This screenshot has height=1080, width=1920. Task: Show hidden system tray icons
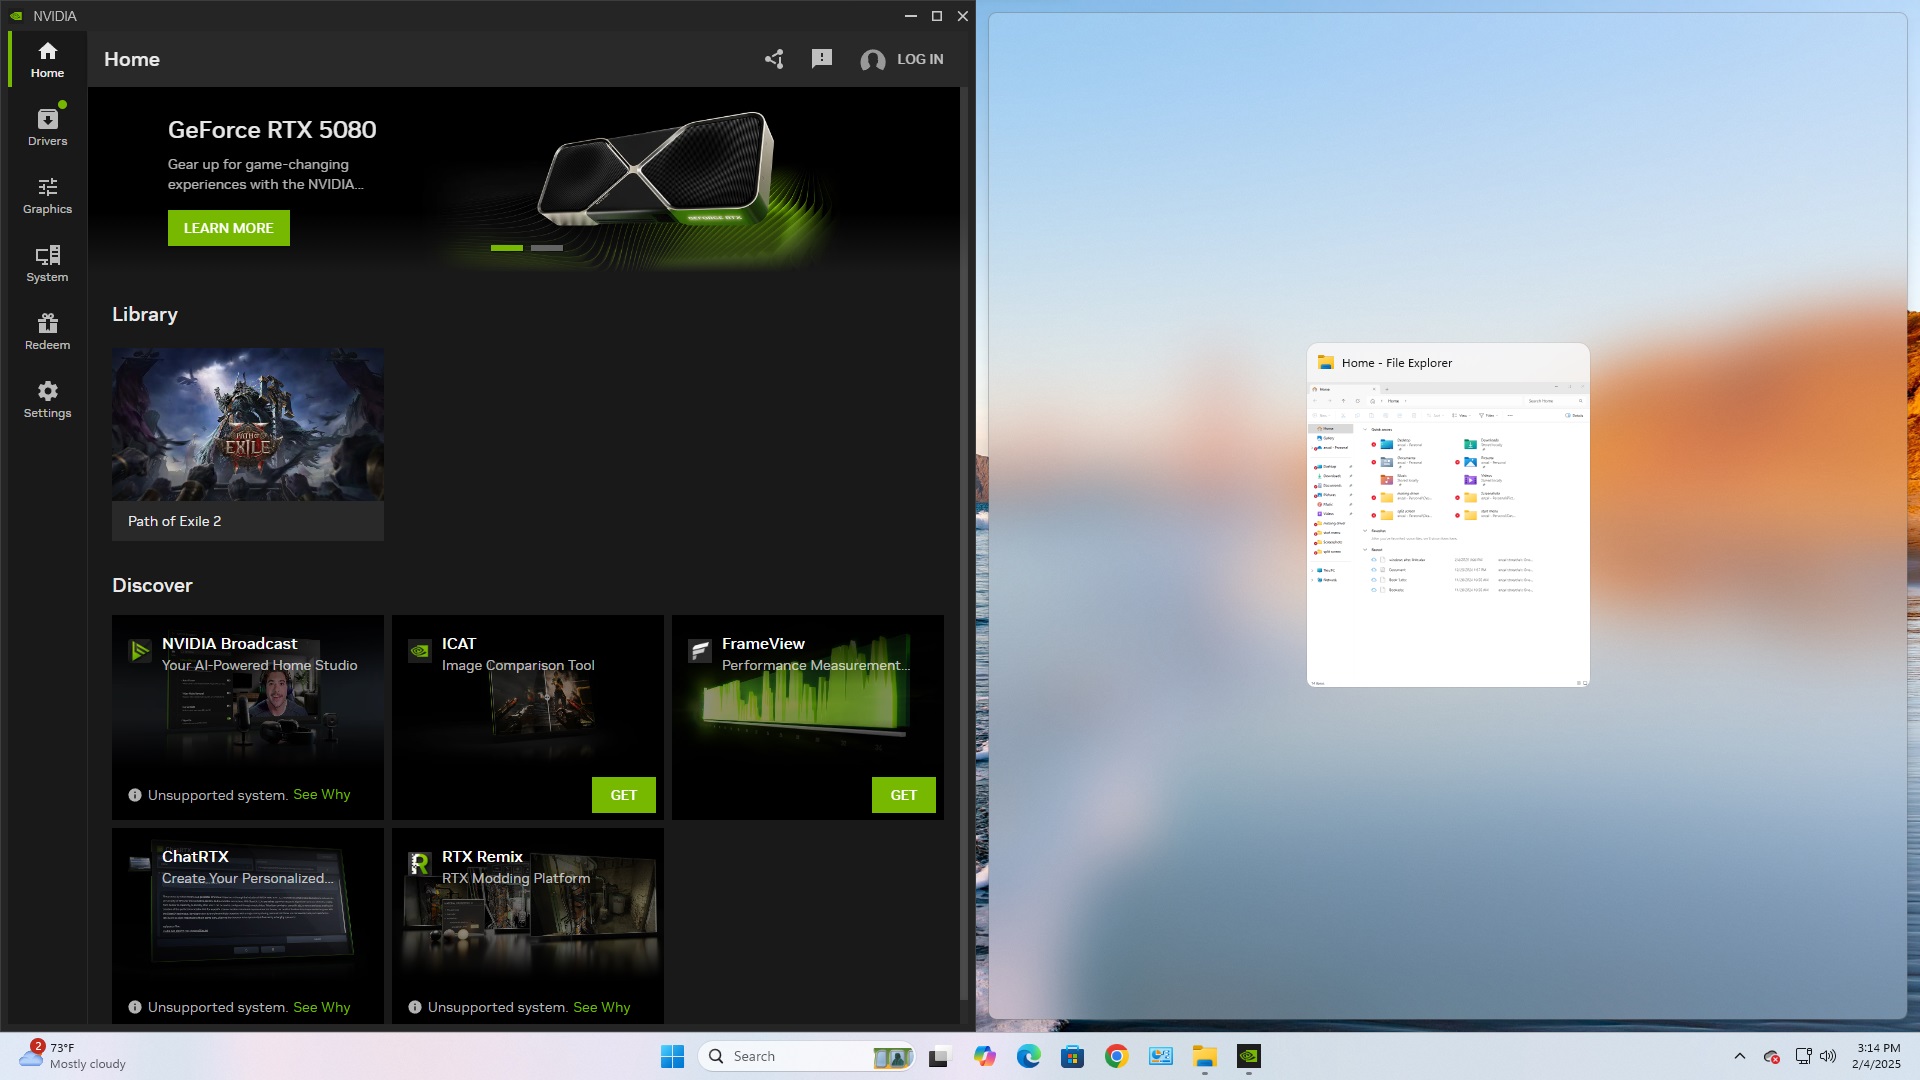tap(1739, 1056)
